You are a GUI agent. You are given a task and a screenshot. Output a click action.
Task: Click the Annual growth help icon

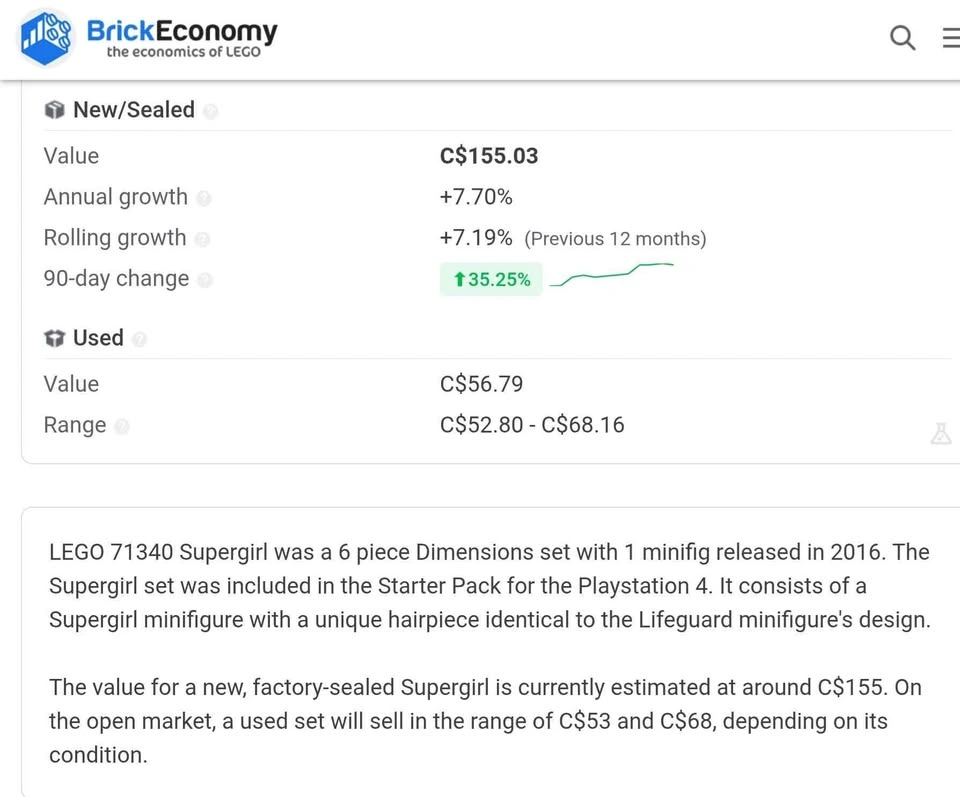[204, 198]
